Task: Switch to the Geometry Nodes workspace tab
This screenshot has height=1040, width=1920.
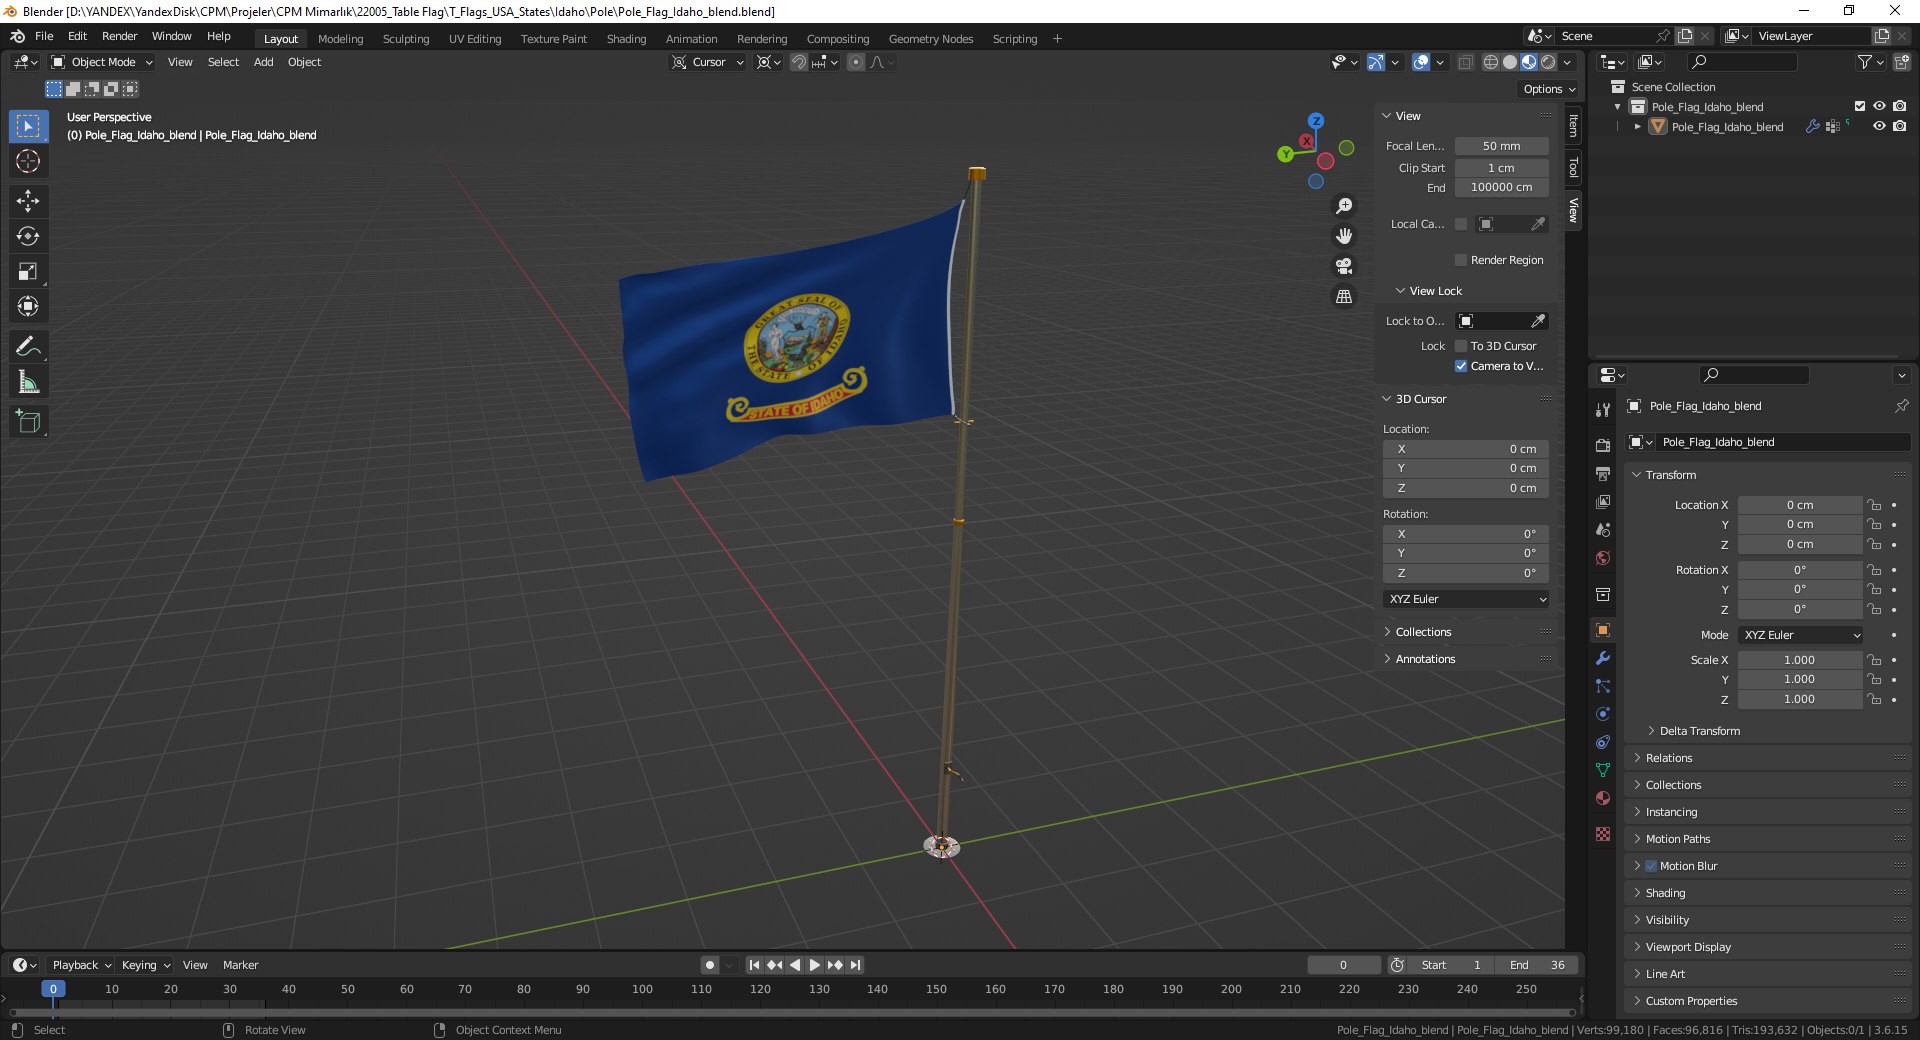Action: pos(931,39)
